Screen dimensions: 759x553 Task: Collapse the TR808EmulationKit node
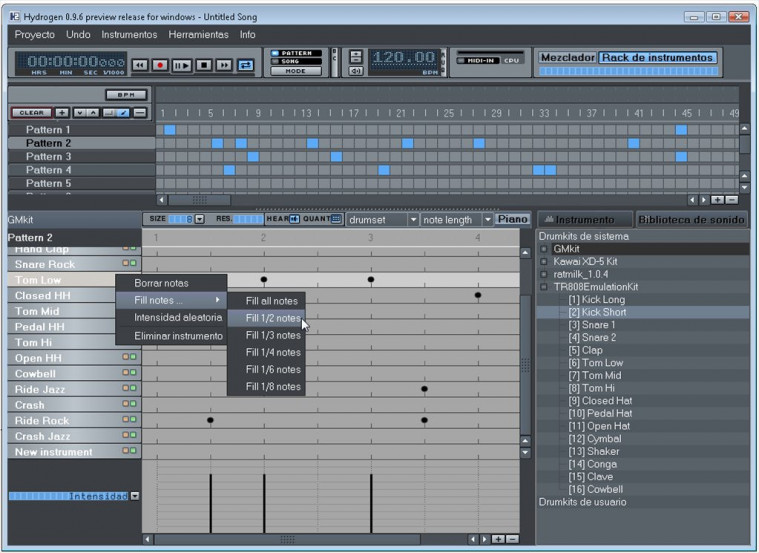(x=544, y=287)
